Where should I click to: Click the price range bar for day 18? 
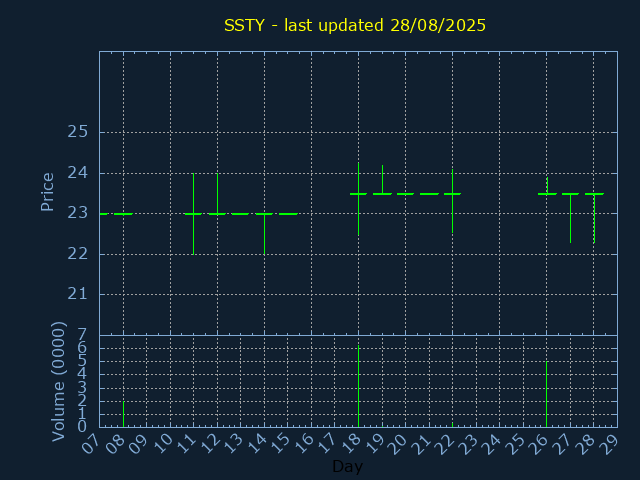[x=358, y=199]
